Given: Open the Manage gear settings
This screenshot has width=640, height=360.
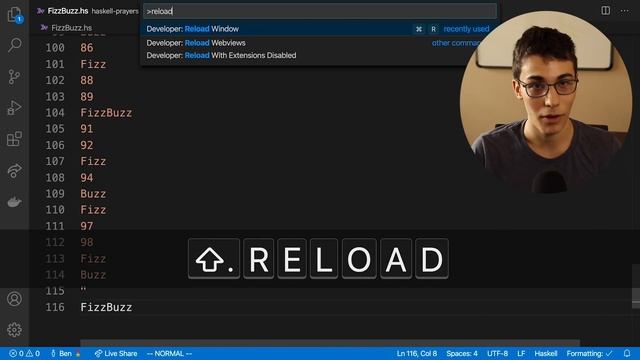Looking at the screenshot, I should (14, 329).
